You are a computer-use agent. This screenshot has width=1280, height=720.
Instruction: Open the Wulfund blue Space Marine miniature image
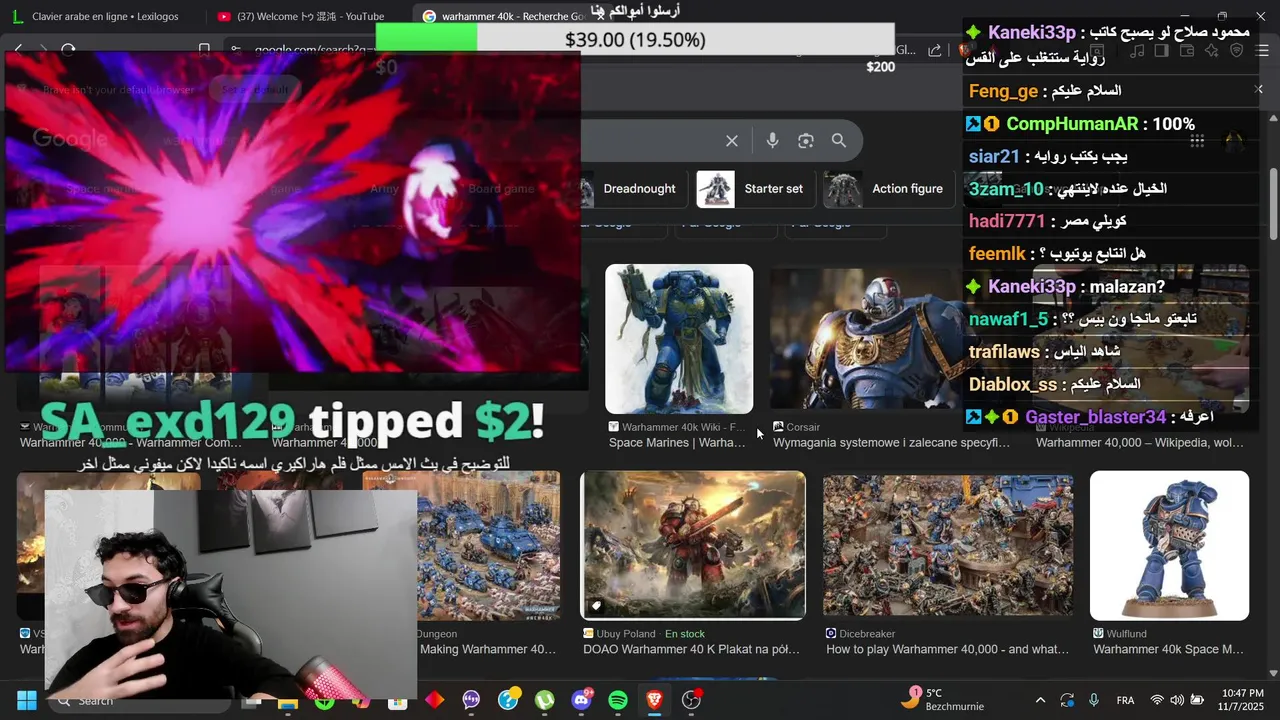[x=1169, y=546]
